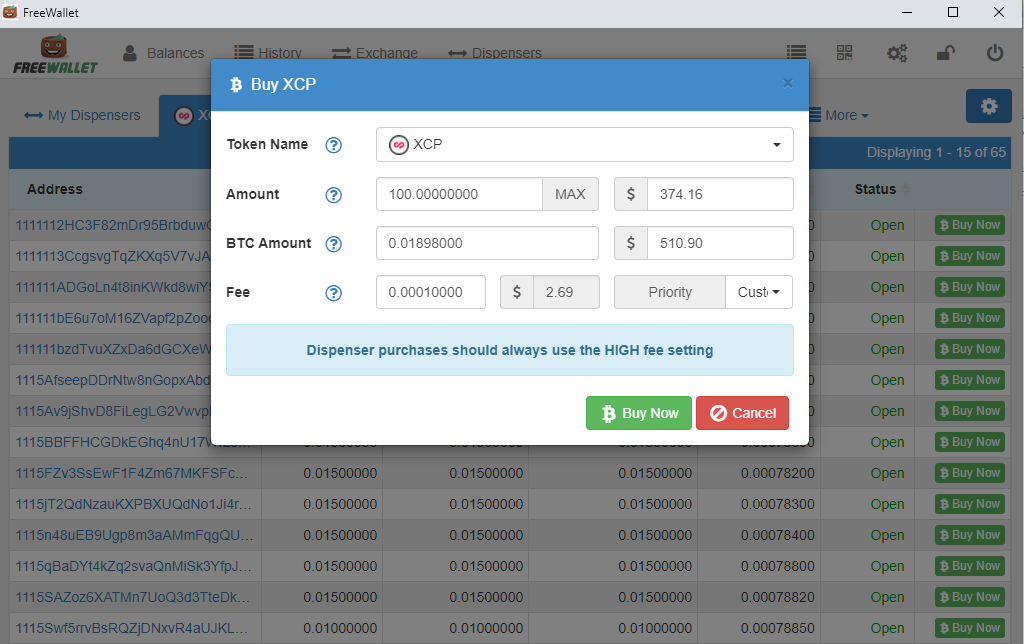Click the fee dollar field showing 2.69

[x=566, y=292]
